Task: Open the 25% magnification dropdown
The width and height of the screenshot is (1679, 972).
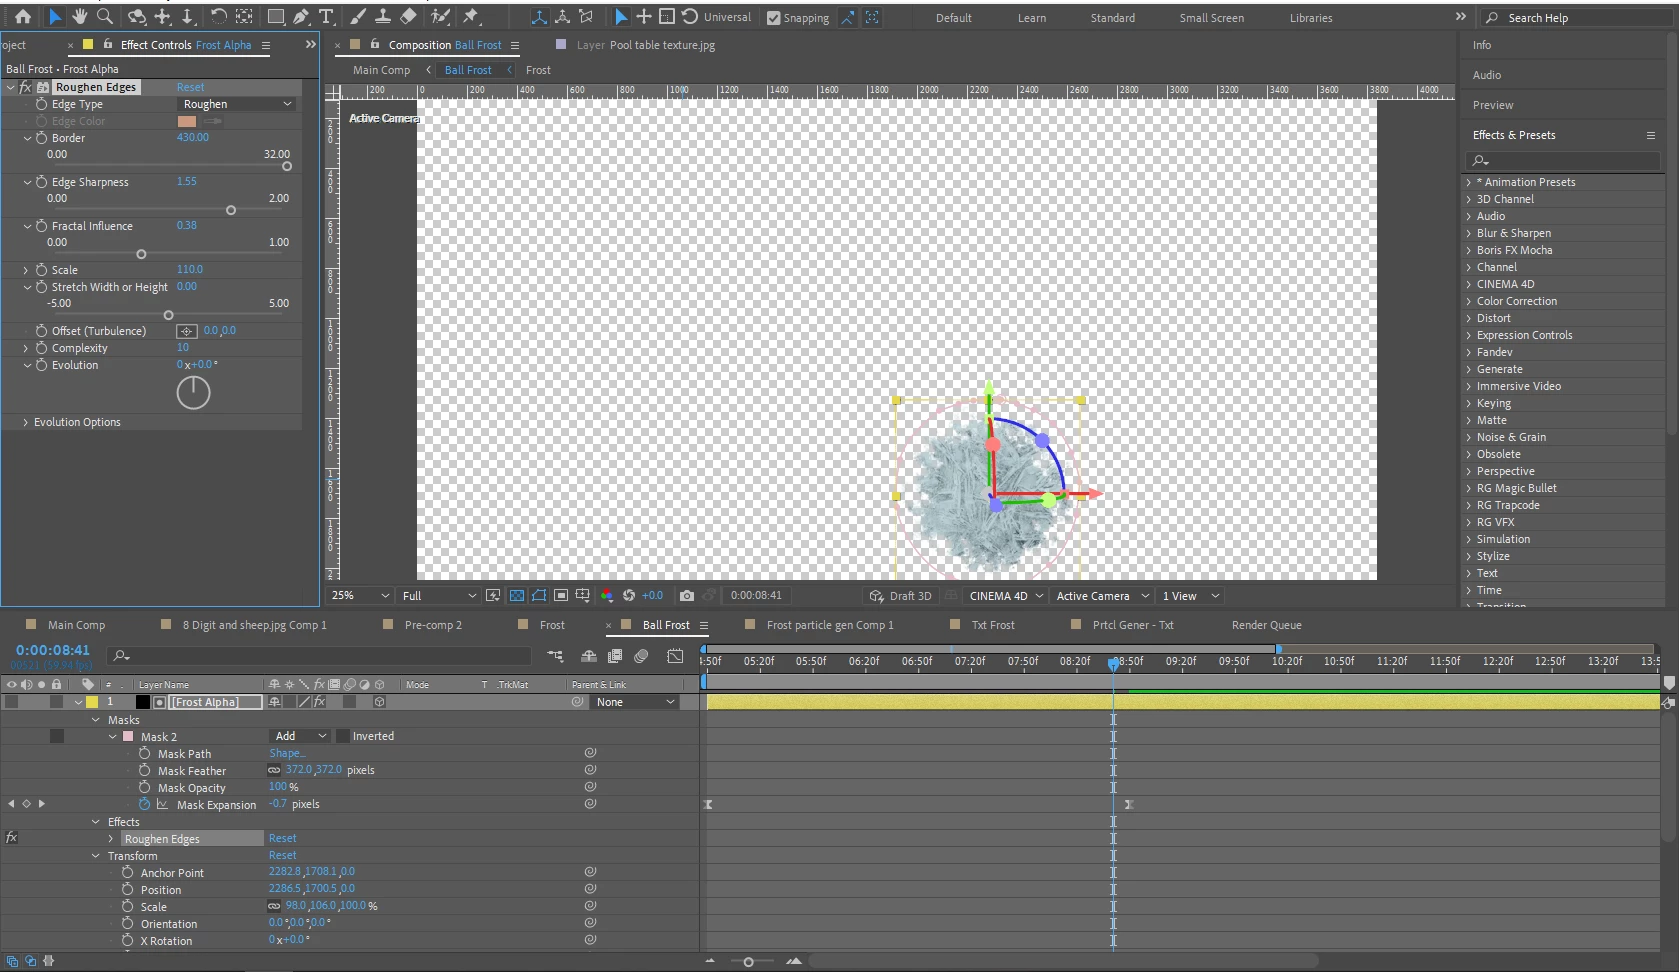Action: (360, 595)
